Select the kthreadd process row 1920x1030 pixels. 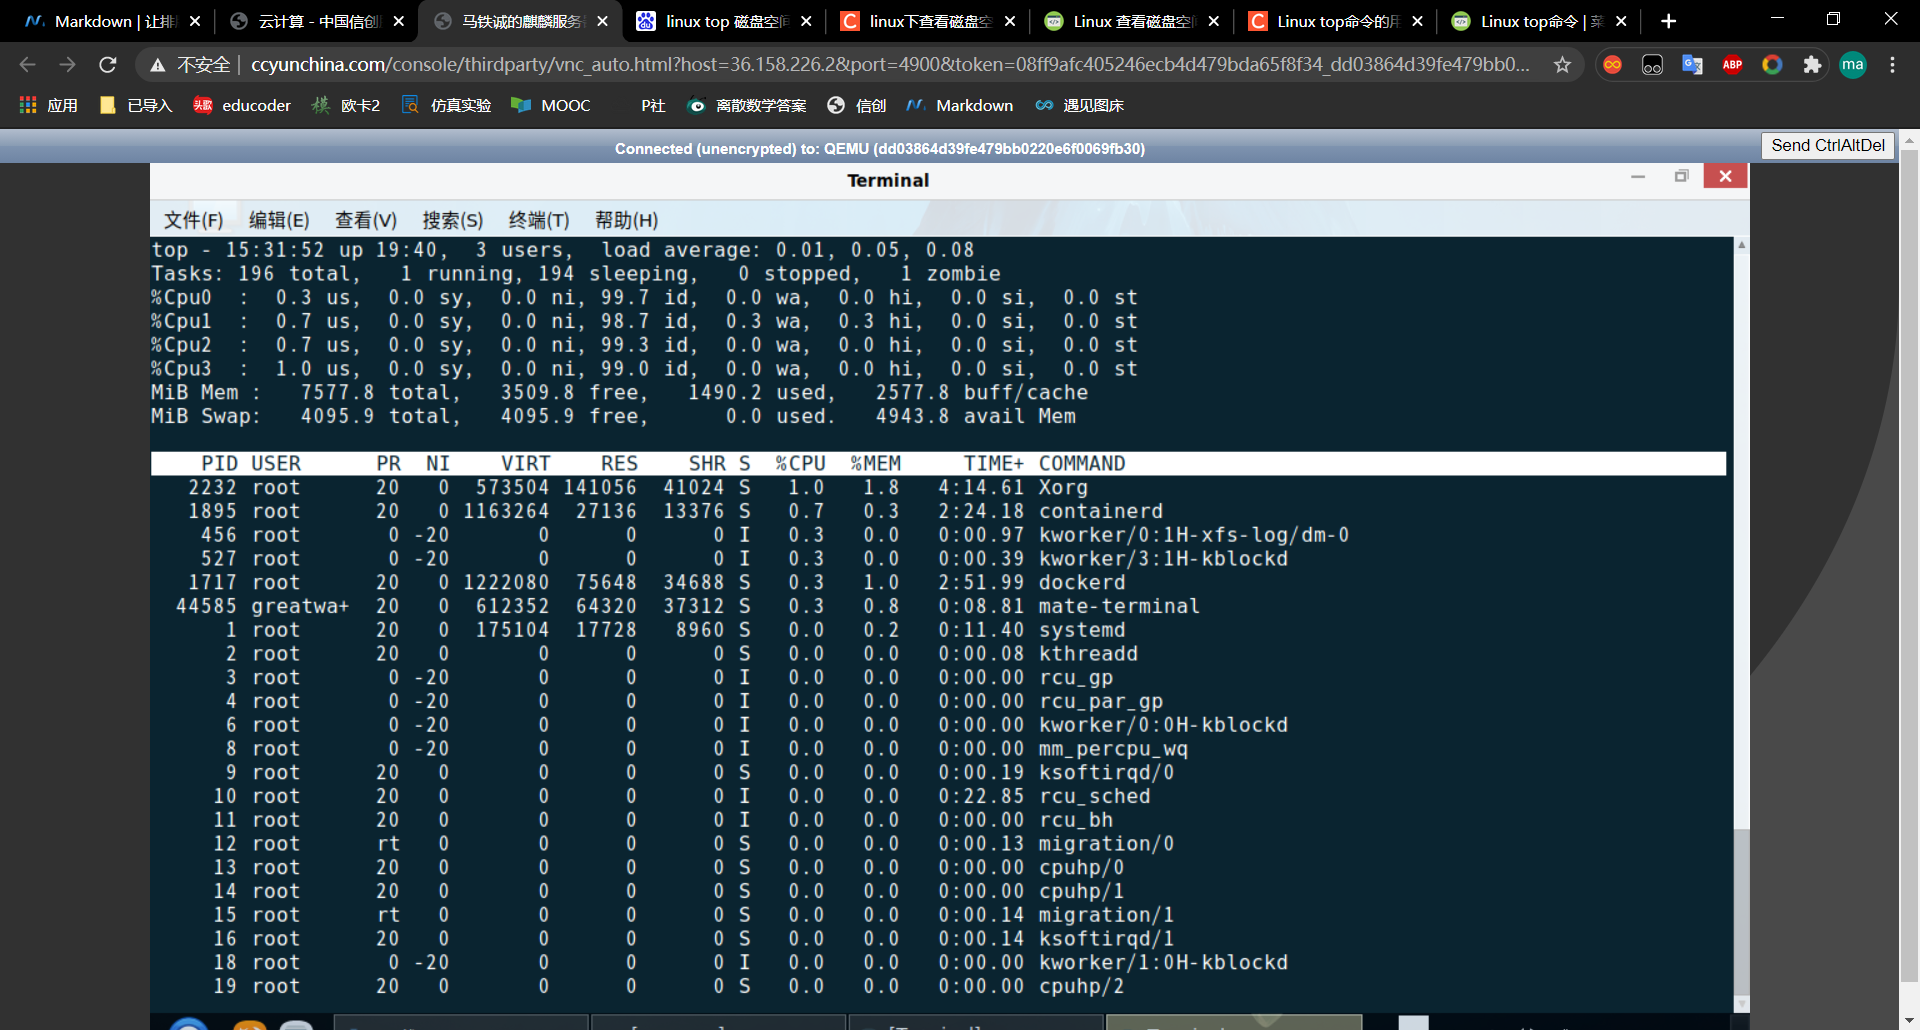938,653
